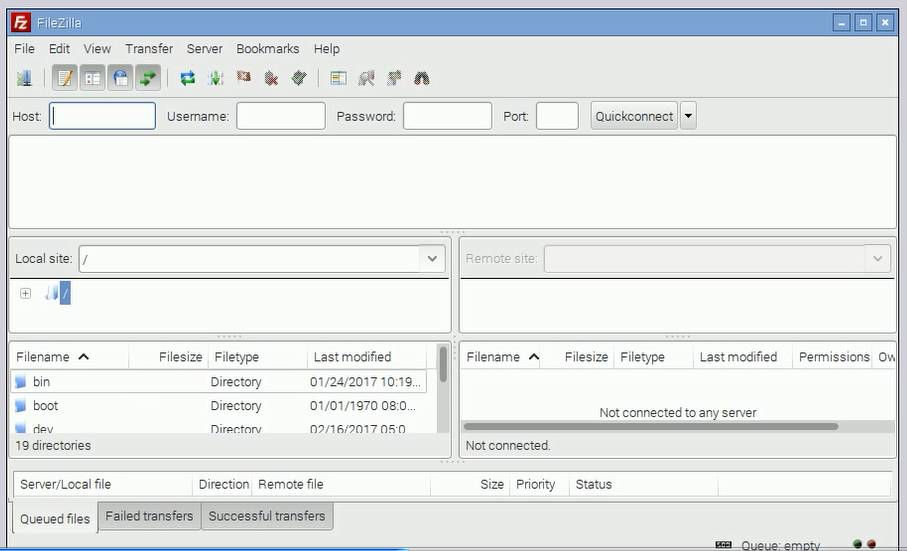Sort remote list by Last modified
Viewport: 907px width, 551px height.
(743, 357)
